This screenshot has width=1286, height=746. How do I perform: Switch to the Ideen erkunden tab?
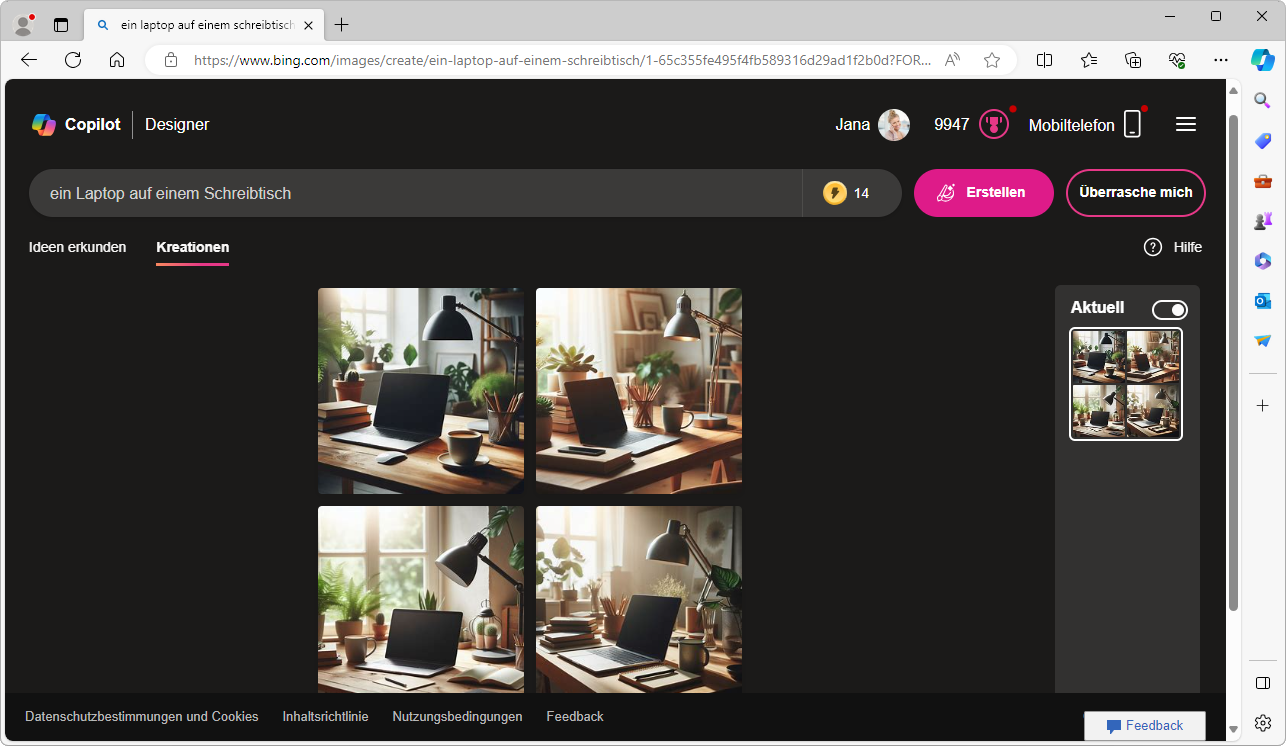pyautogui.click(x=77, y=247)
